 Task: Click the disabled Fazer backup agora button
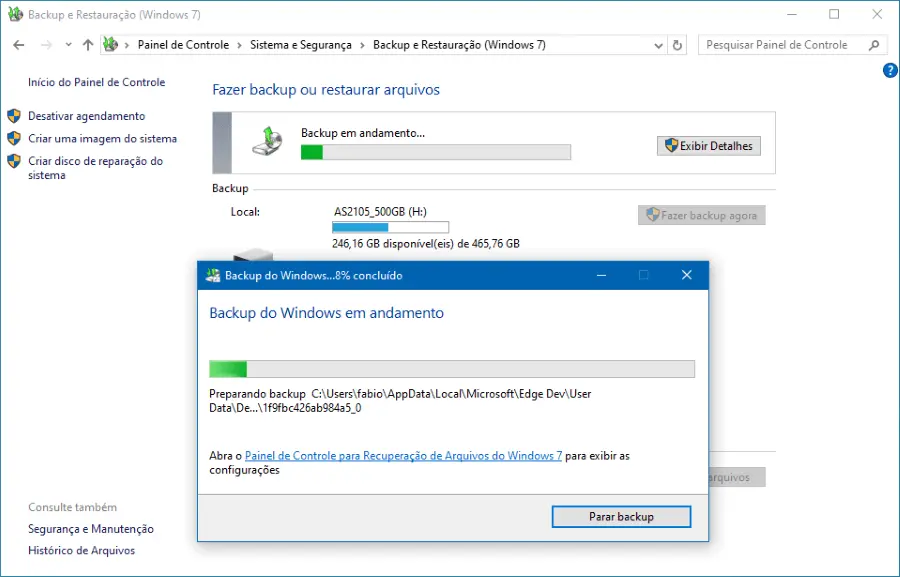click(701, 215)
